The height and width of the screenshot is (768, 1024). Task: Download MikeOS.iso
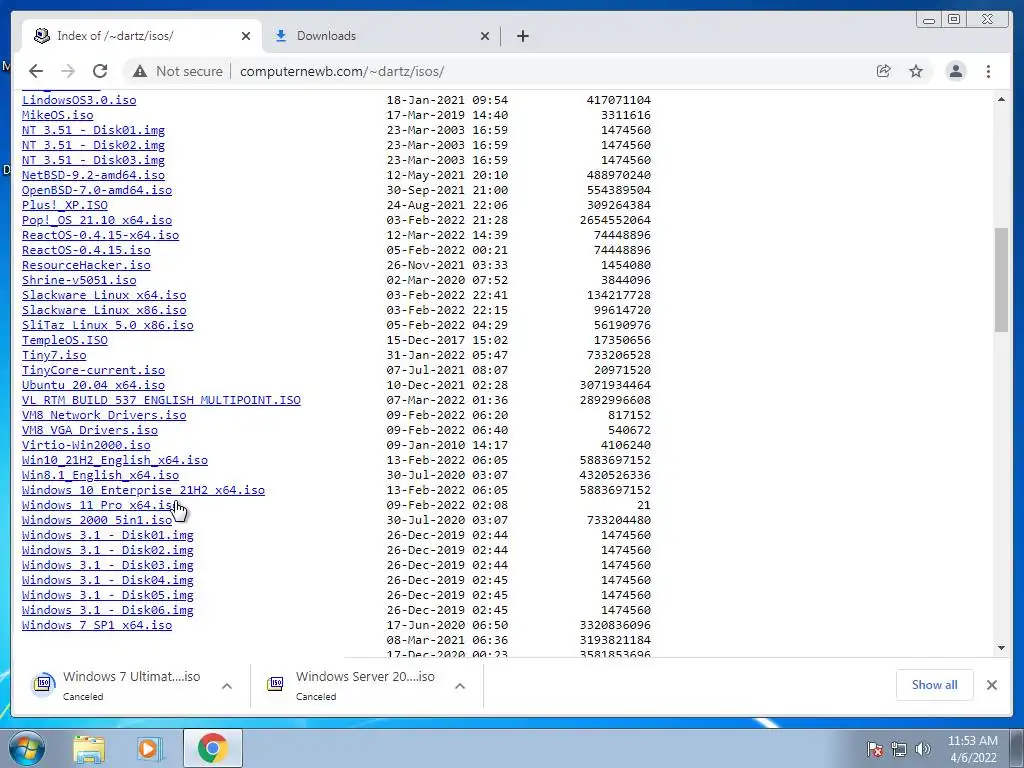pyautogui.click(x=57, y=115)
